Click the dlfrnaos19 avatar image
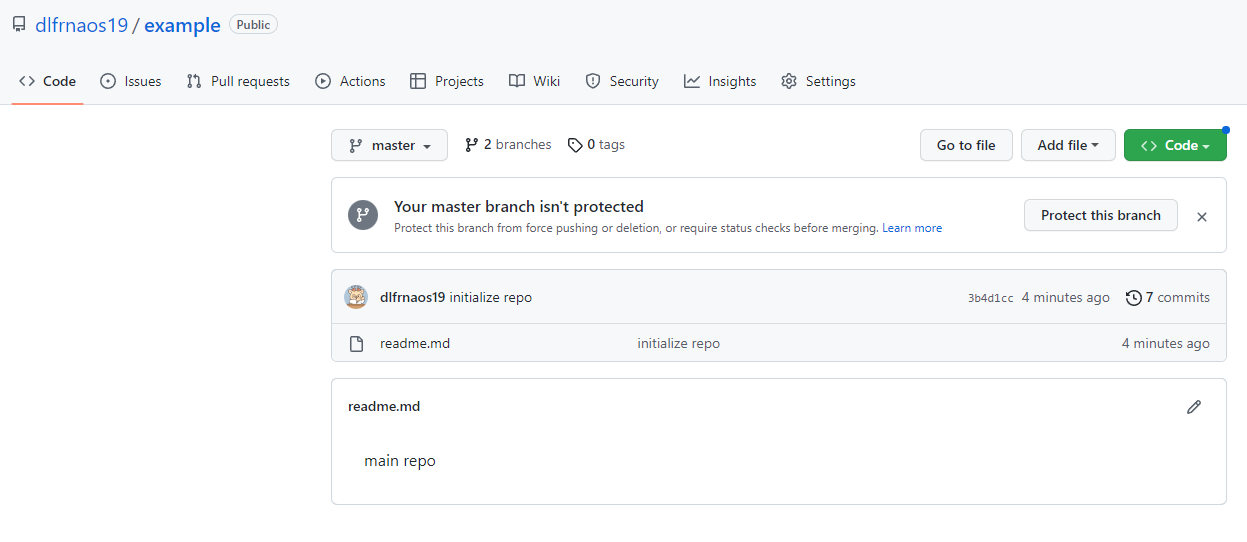 pos(356,297)
